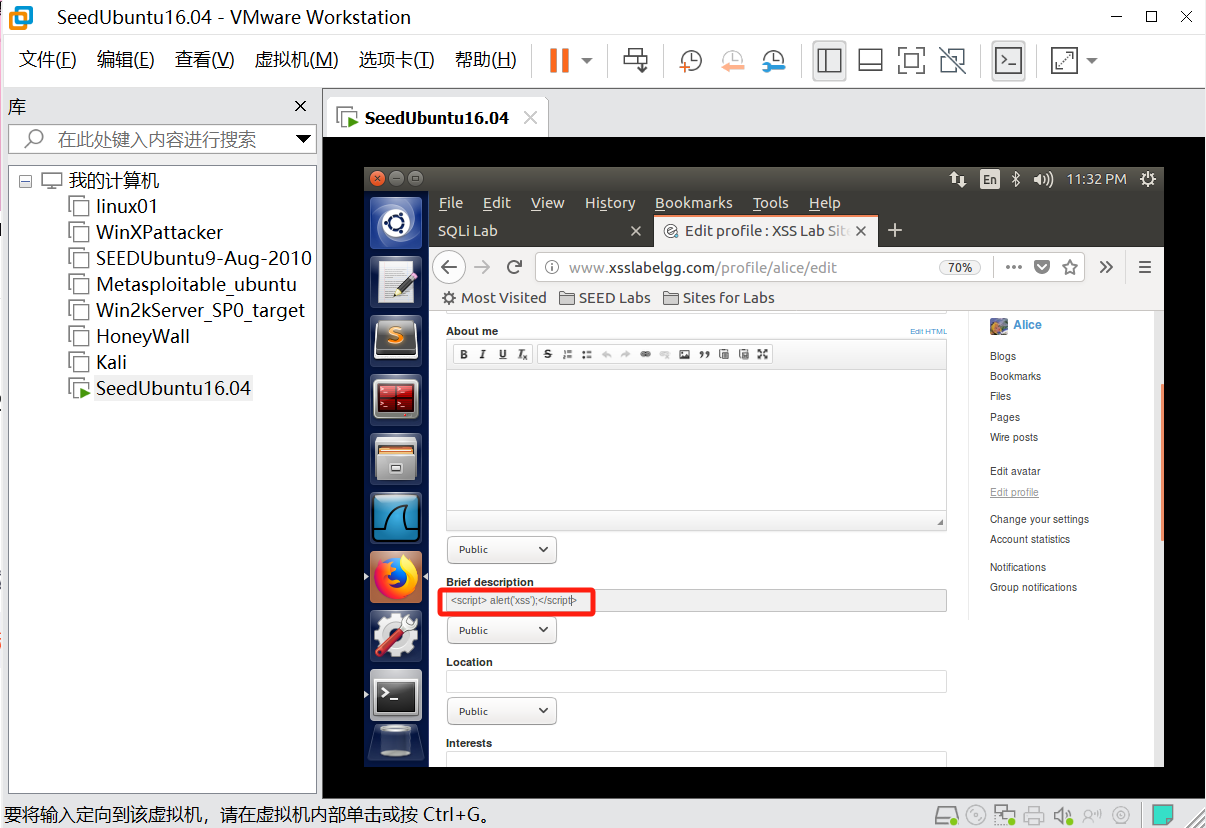
Task: Toggle the console view icon in VMware toolbar
Action: [1008, 60]
